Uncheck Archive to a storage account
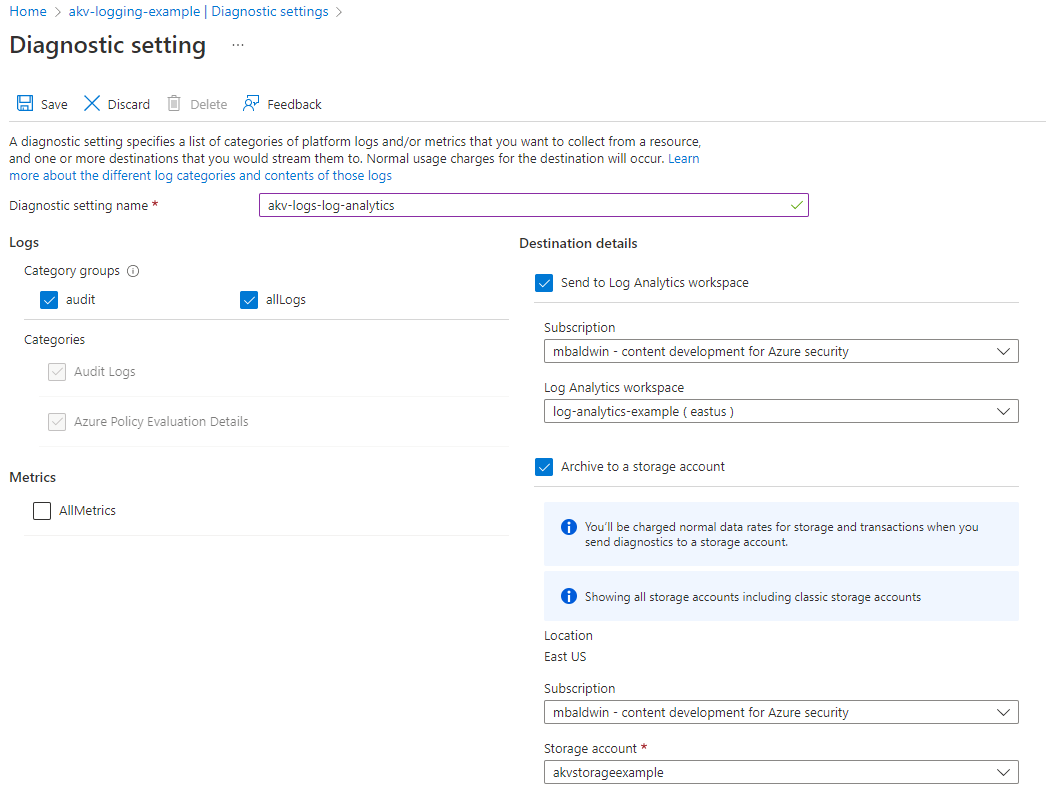This screenshot has height=808, width=1046. (x=544, y=467)
